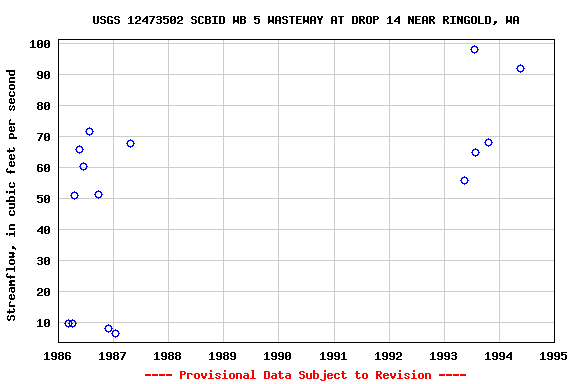
Task: Click the 1991 x-axis label
Action: (x=333, y=356)
